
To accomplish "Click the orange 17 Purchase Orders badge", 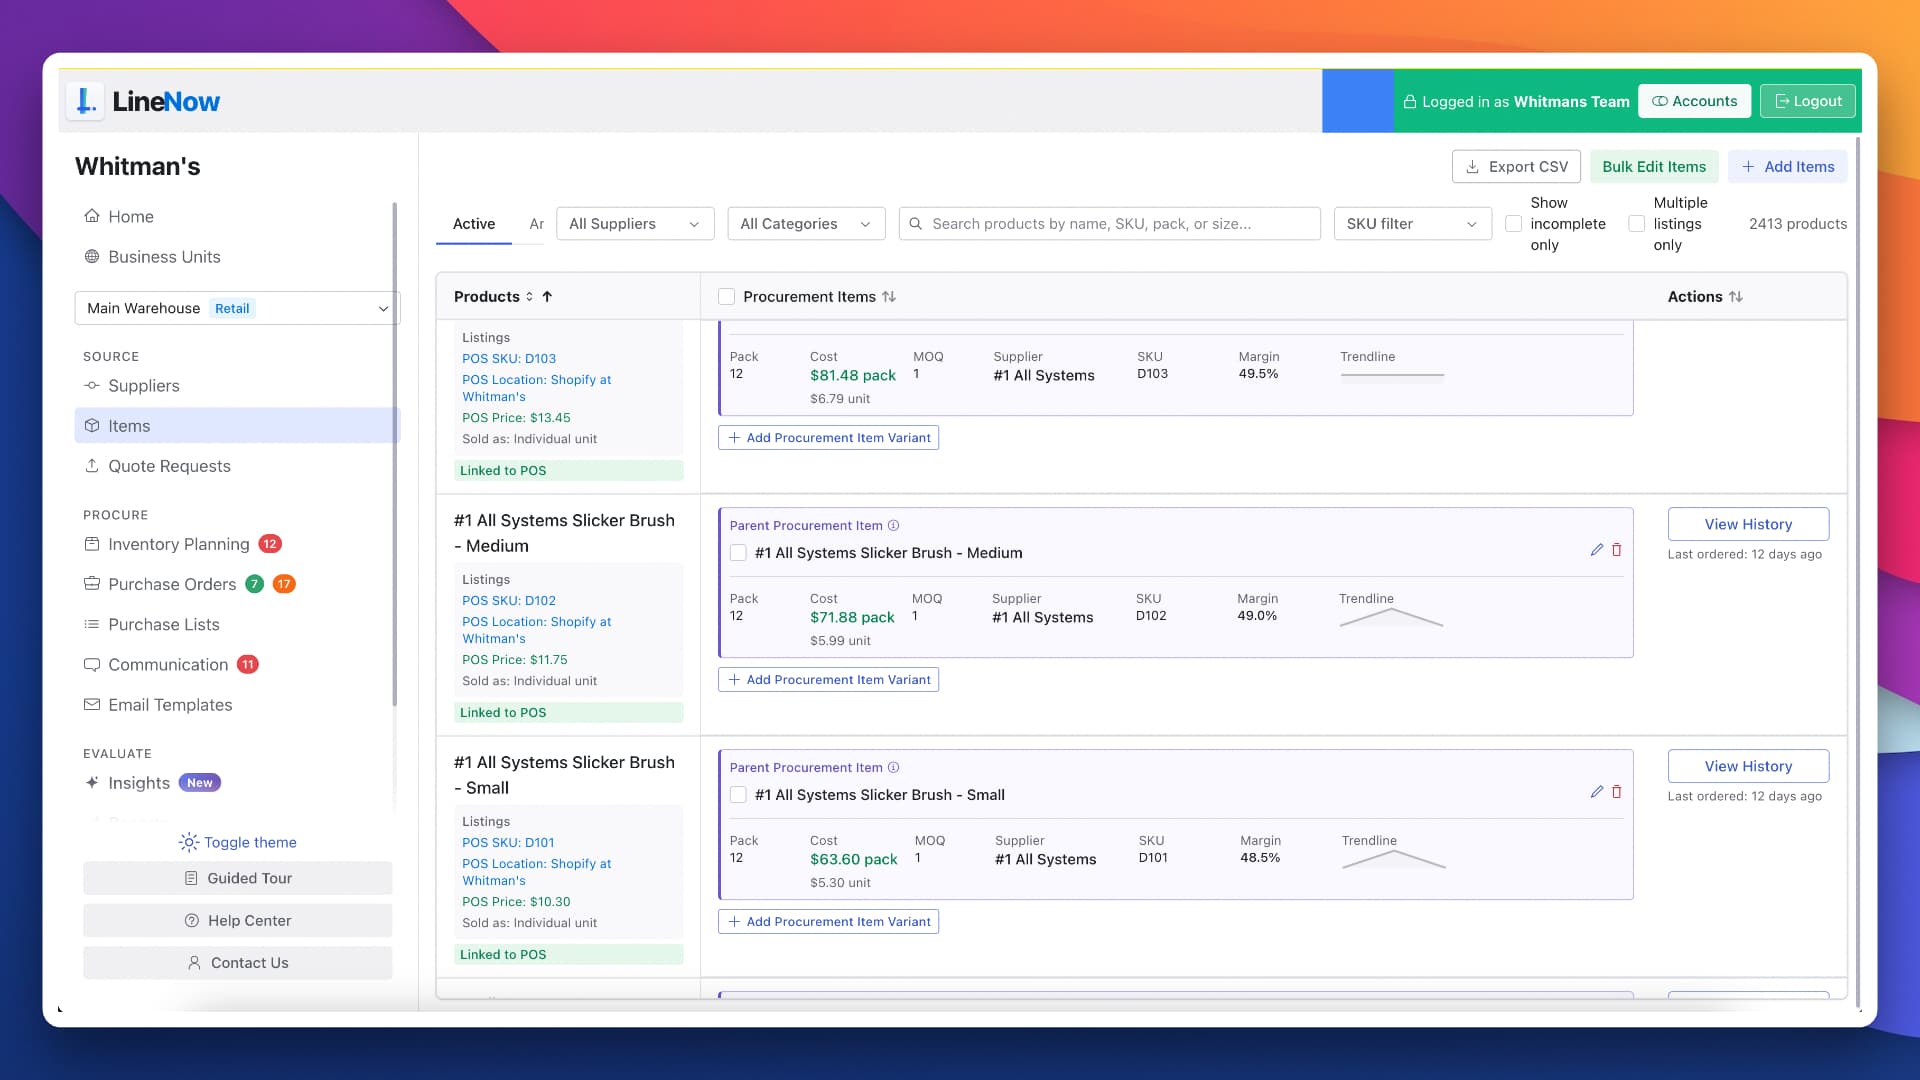I will pyautogui.click(x=284, y=584).
